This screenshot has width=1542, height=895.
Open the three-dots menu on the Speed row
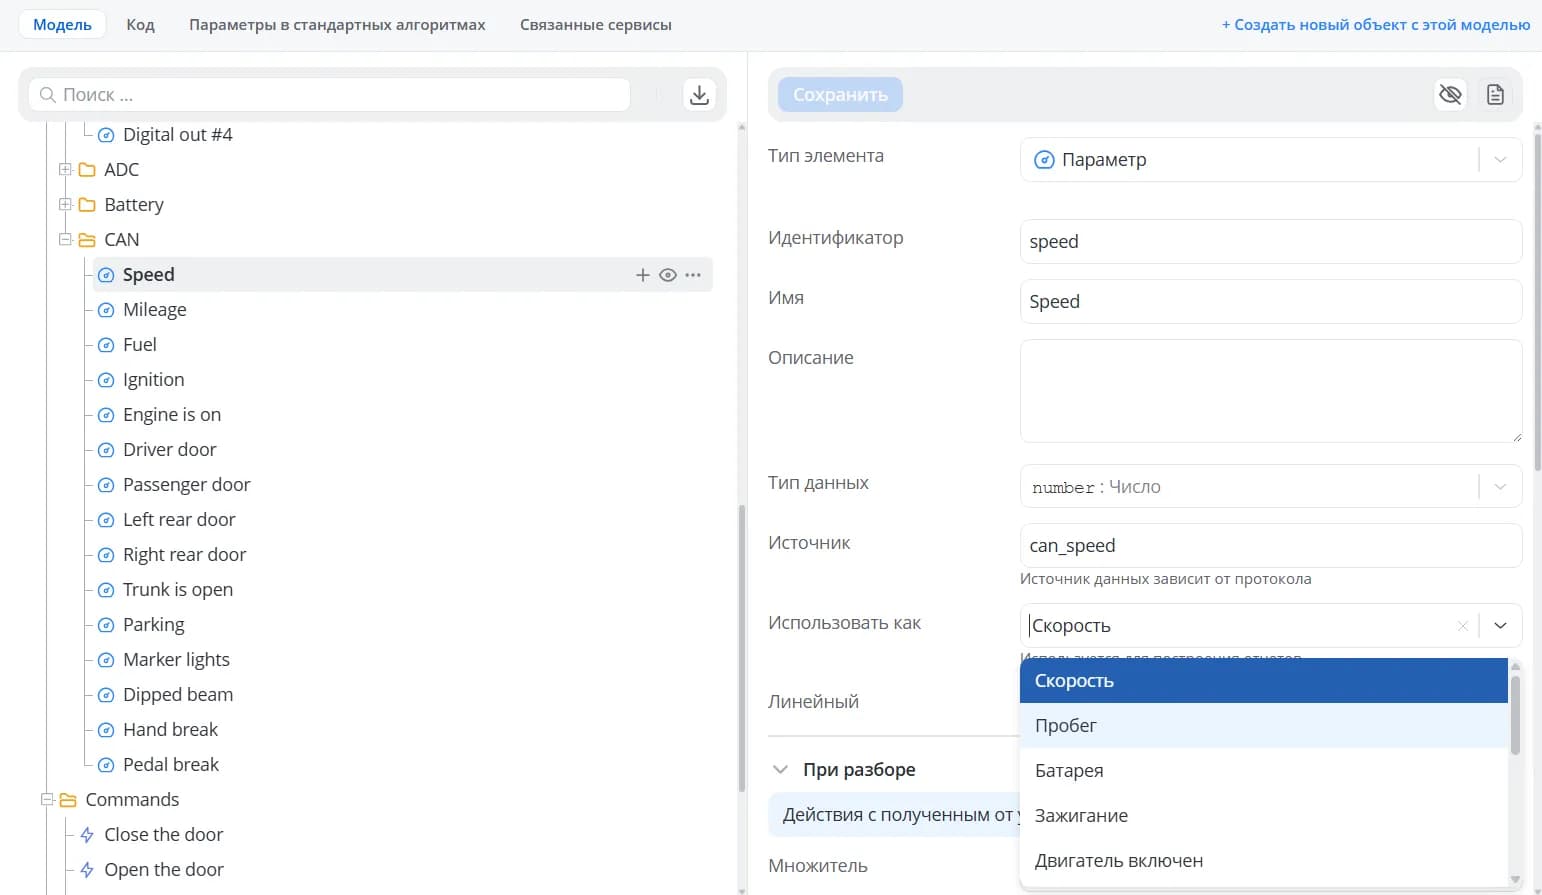(x=693, y=275)
